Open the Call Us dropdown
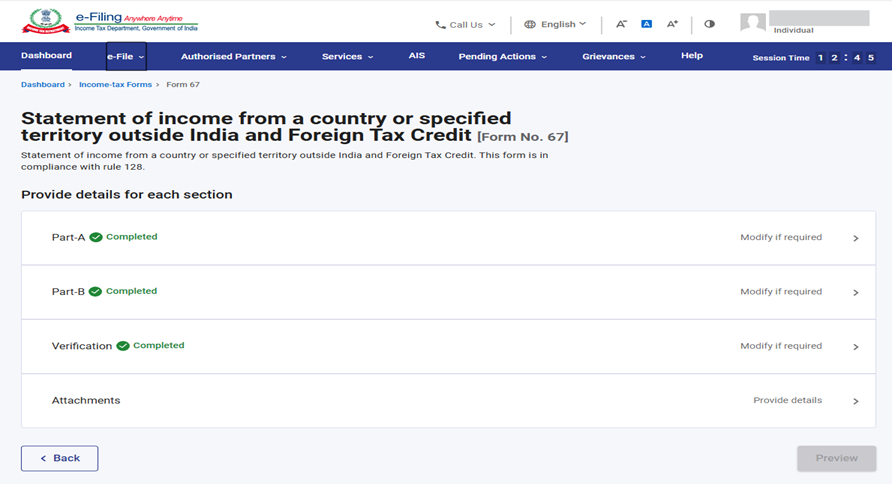 (465, 25)
